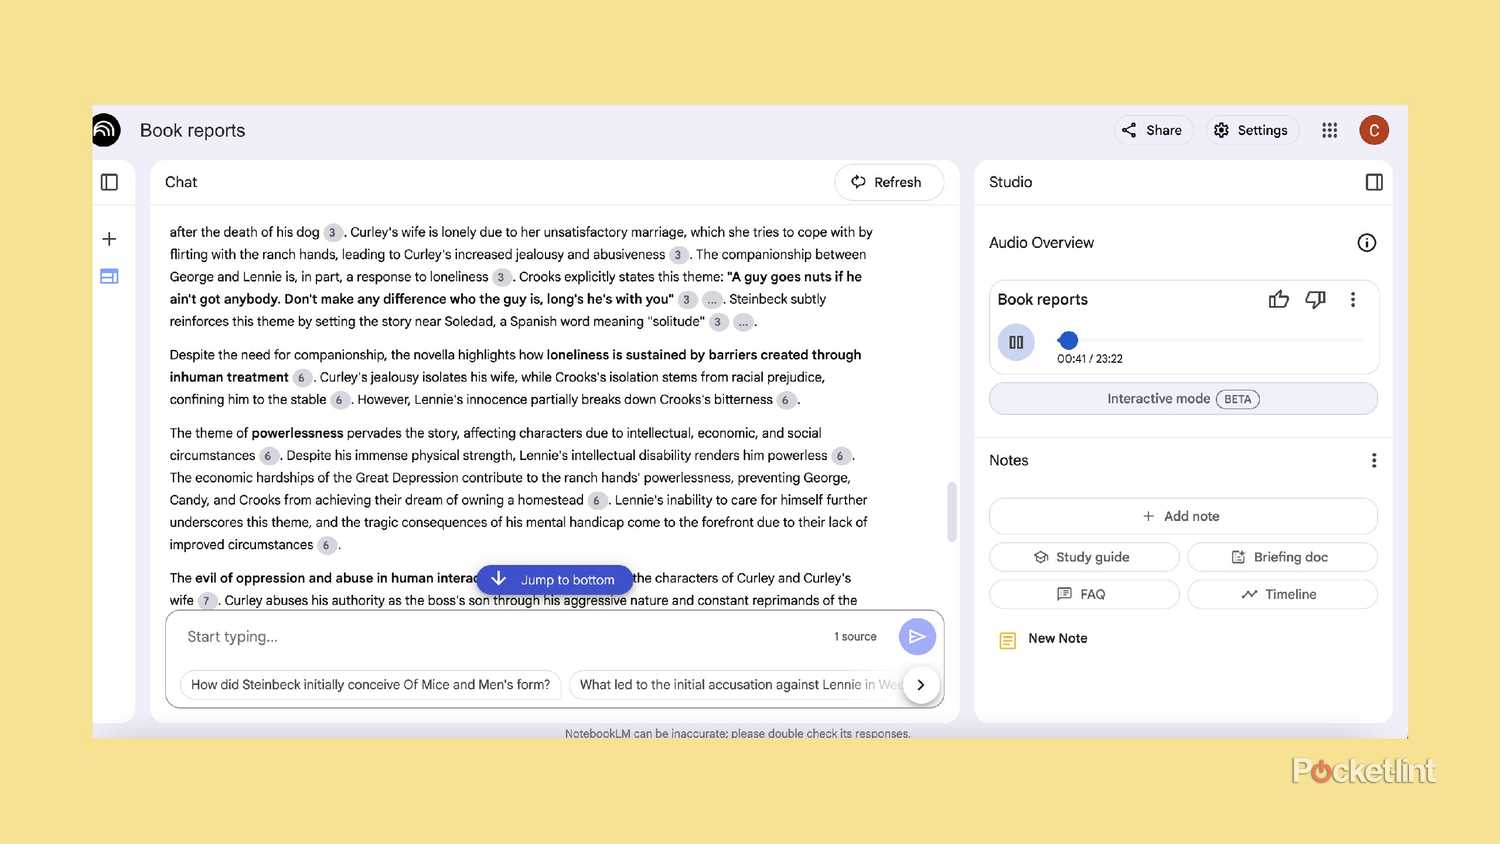Open citation 3 after 'response to loneliness'
This screenshot has height=844, width=1500.
[502, 278]
